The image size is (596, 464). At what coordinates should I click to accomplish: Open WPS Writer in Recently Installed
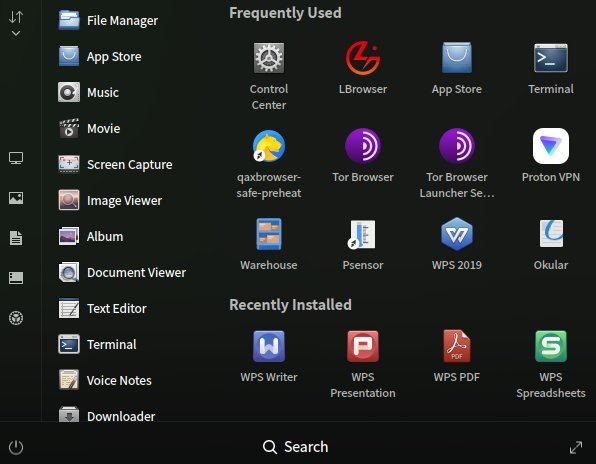tap(269, 346)
